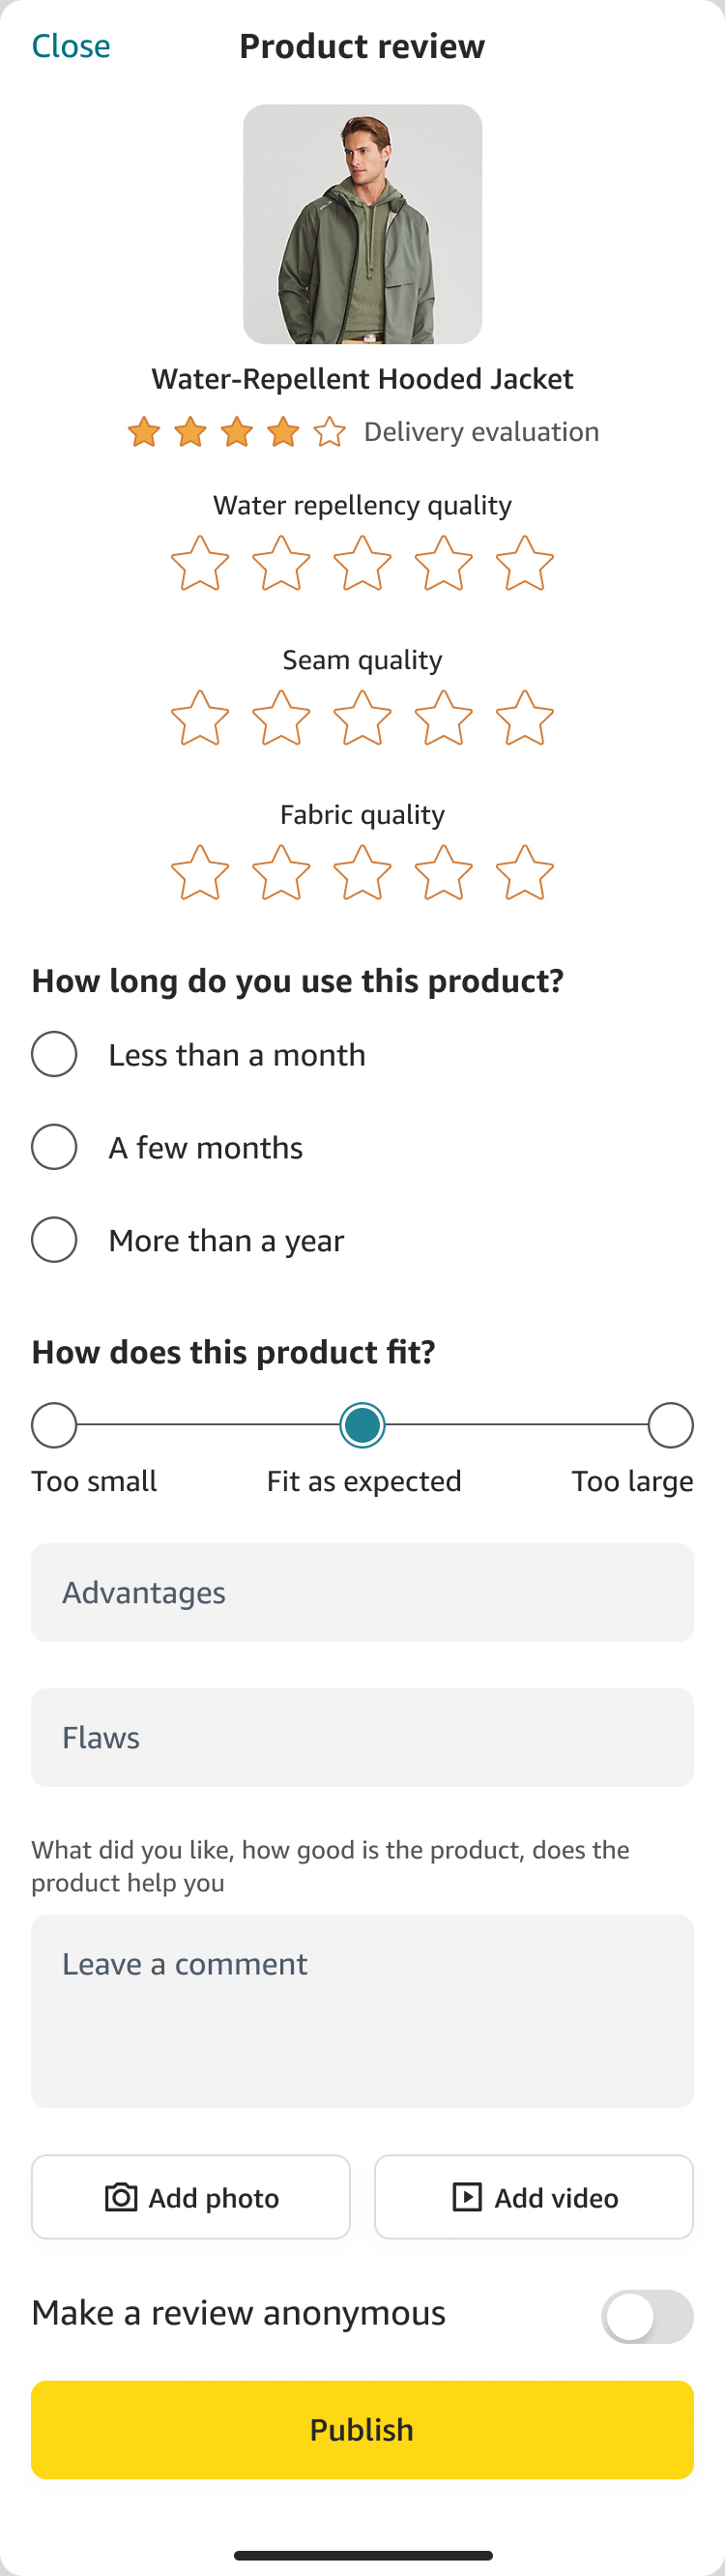Rate seam quality four stars
Viewport: 725px width, 2576px height.
(443, 719)
